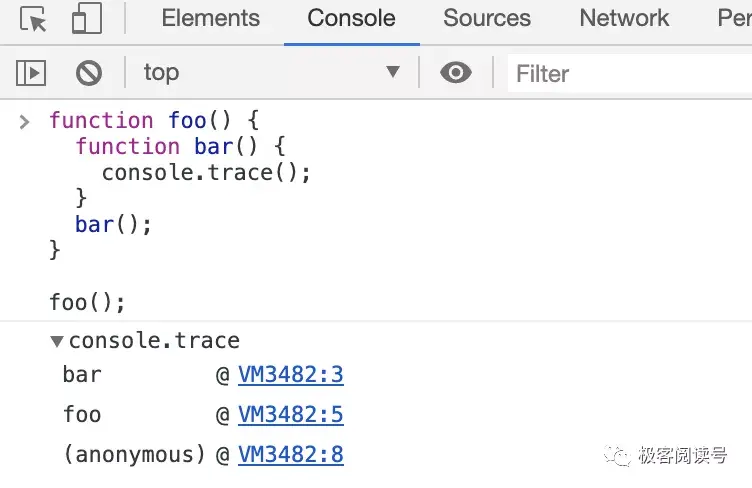Open the Network tab
752x488 pixels.
(x=624, y=19)
